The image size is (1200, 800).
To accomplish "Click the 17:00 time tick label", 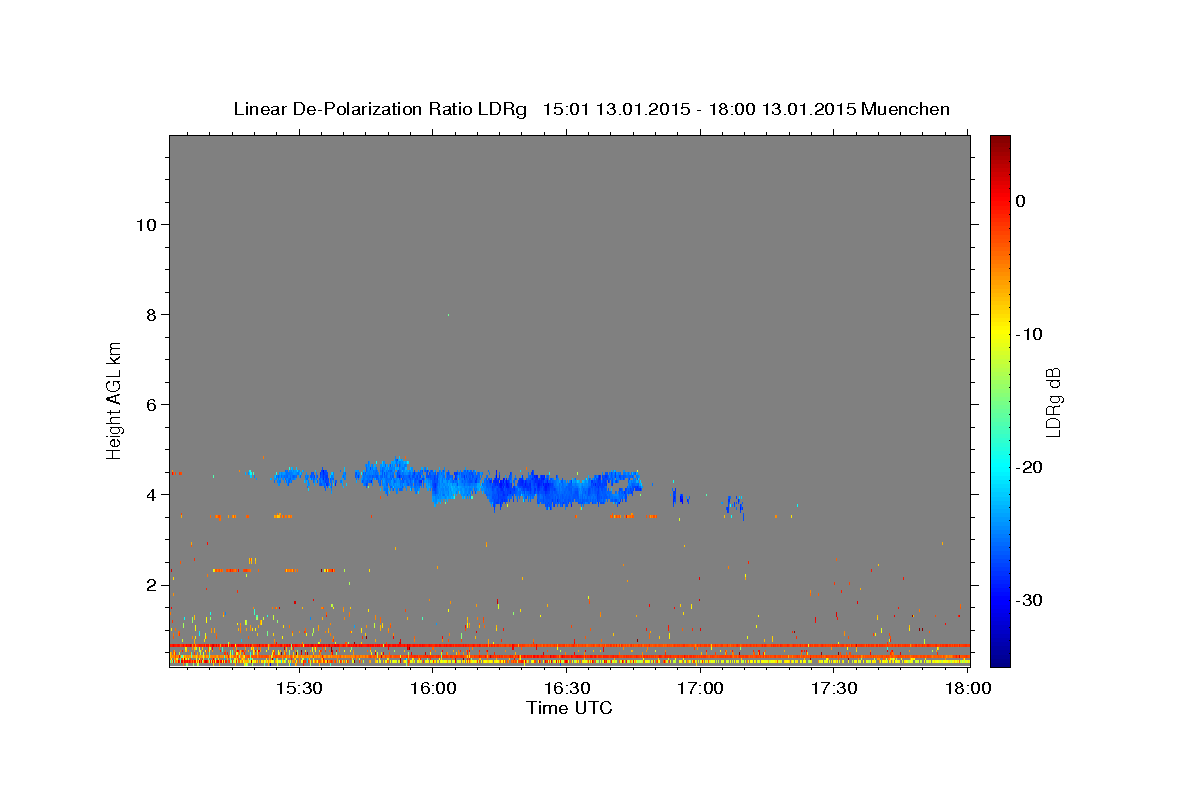I will [x=700, y=689].
